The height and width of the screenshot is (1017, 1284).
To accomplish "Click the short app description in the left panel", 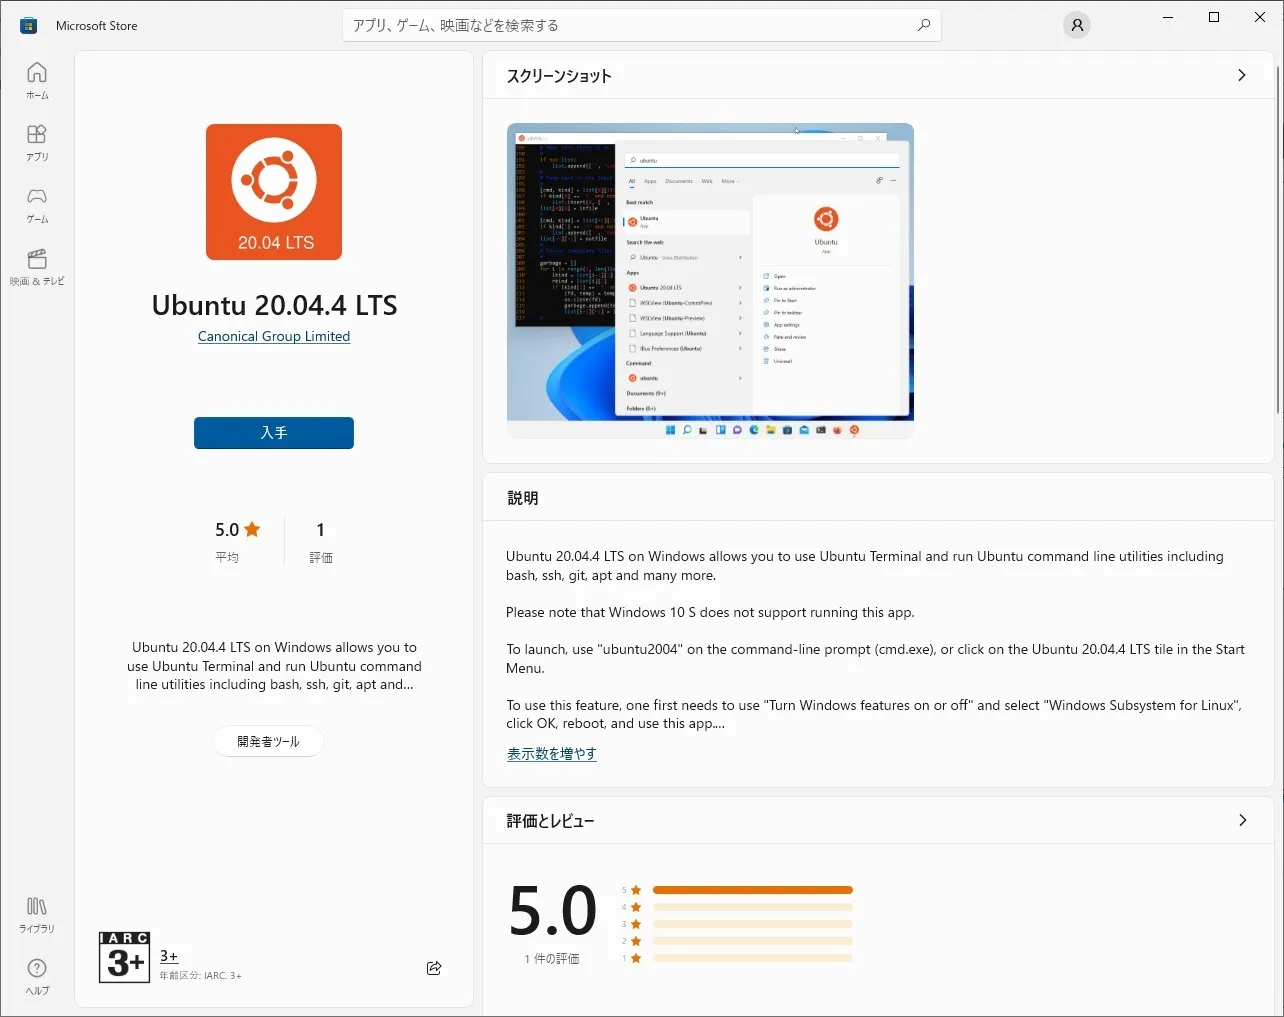I will pos(274,666).
